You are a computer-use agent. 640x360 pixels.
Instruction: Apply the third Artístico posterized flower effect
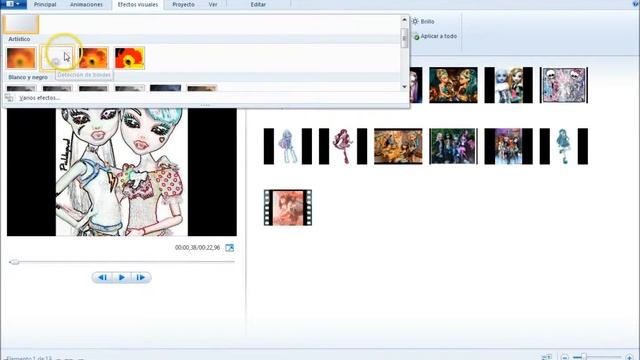coord(93,58)
